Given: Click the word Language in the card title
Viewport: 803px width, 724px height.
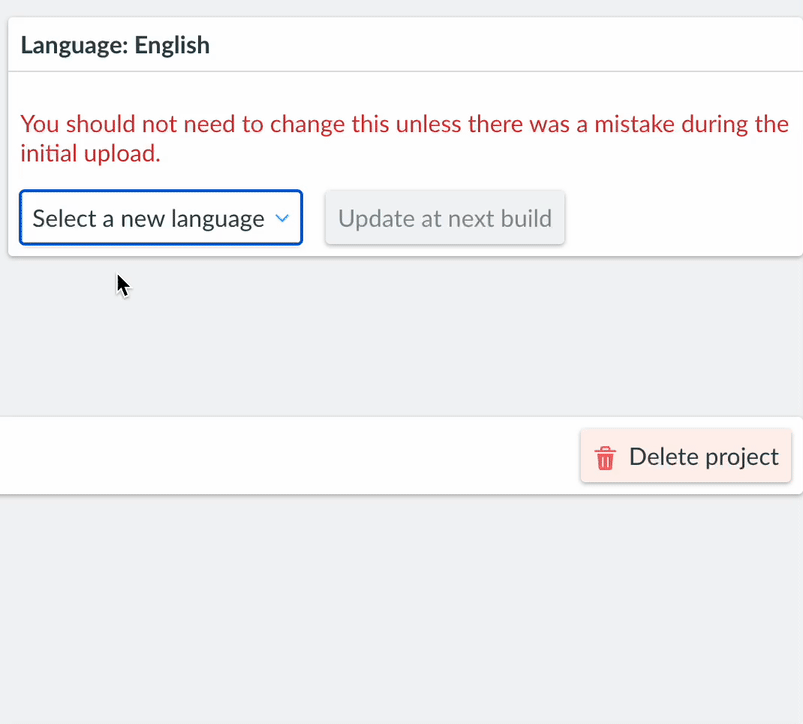Looking at the screenshot, I should click(x=74, y=45).
